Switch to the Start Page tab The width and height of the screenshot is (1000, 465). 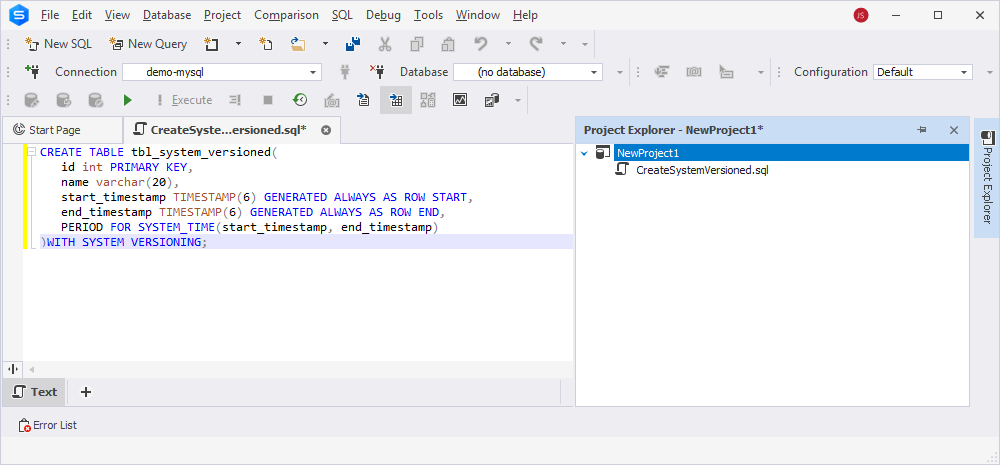click(62, 130)
